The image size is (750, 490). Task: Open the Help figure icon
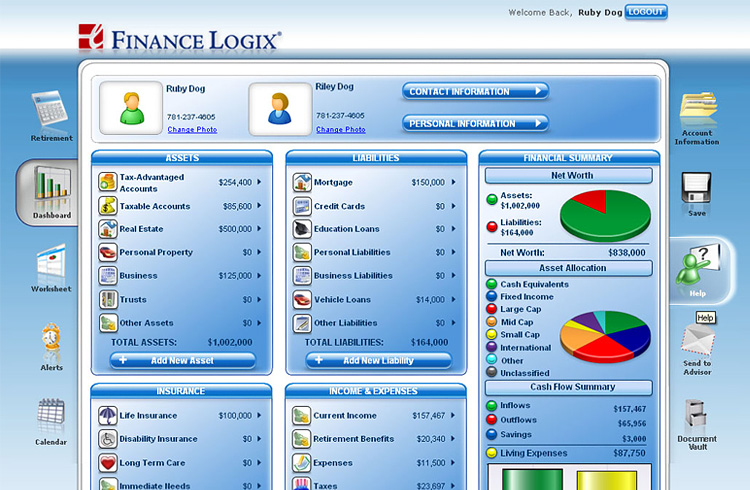(x=696, y=264)
